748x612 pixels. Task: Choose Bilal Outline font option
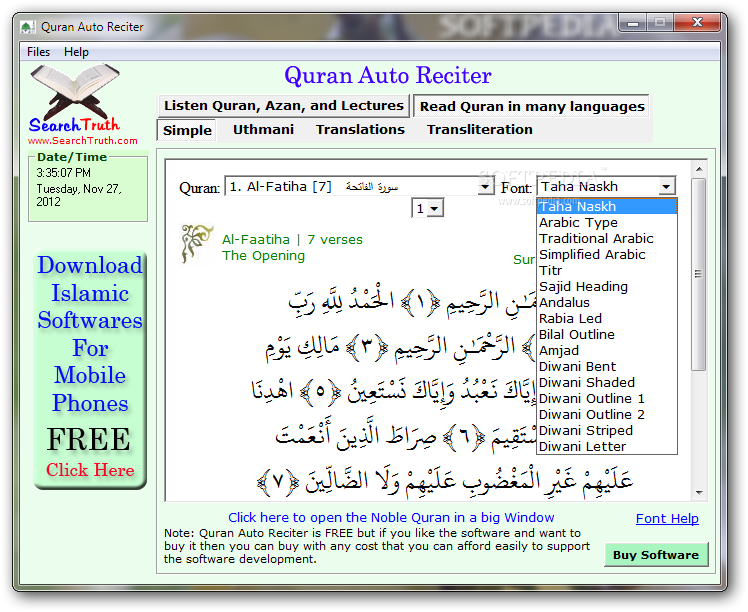607,334
